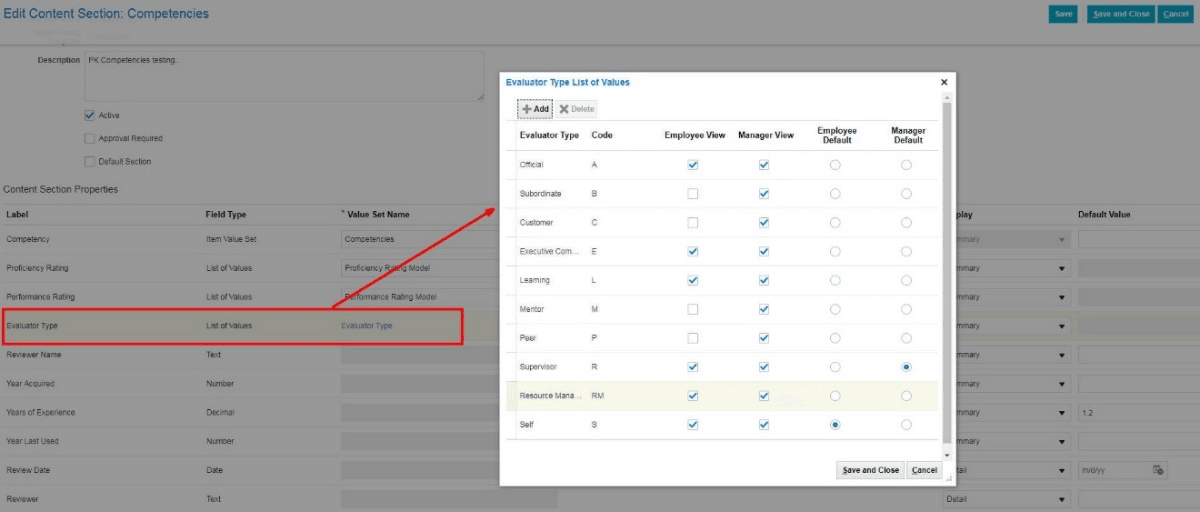Viewport: 1200px width, 512px height.
Task: Toggle Manager View checkbox for Subordinate
Action: click(x=764, y=193)
